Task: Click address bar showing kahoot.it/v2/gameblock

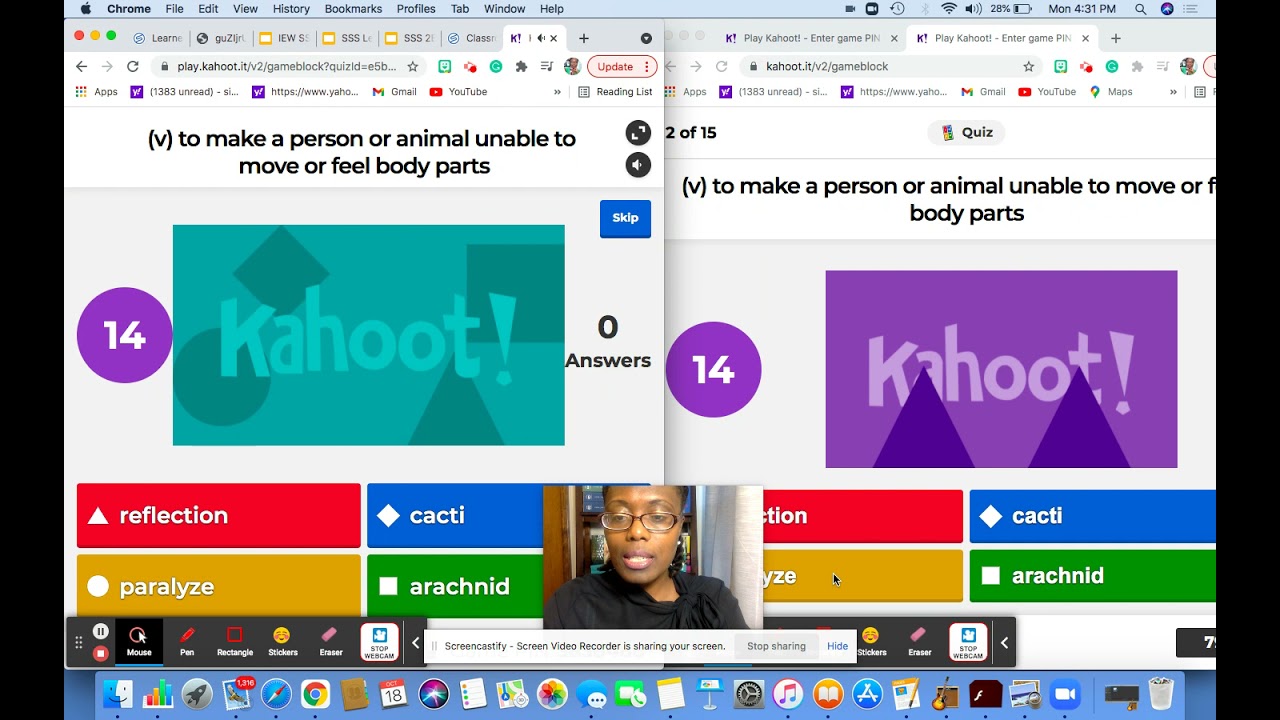Action: coord(826,67)
